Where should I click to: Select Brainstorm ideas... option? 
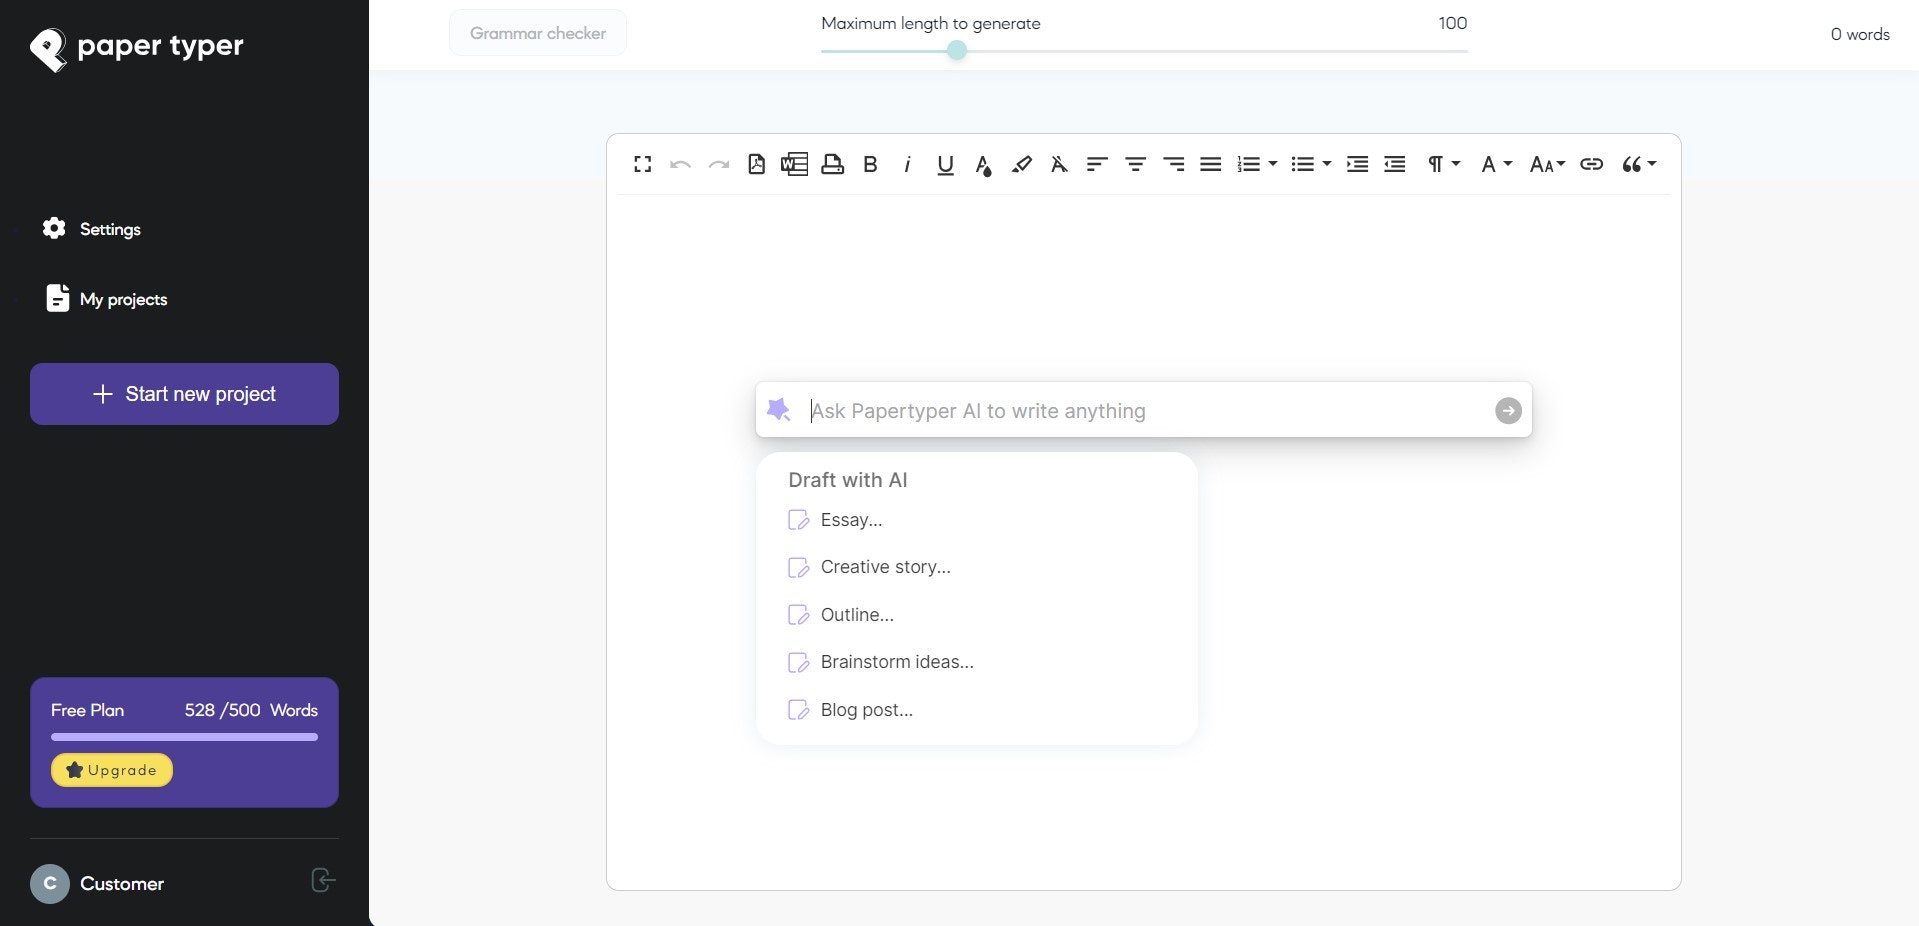tap(897, 662)
